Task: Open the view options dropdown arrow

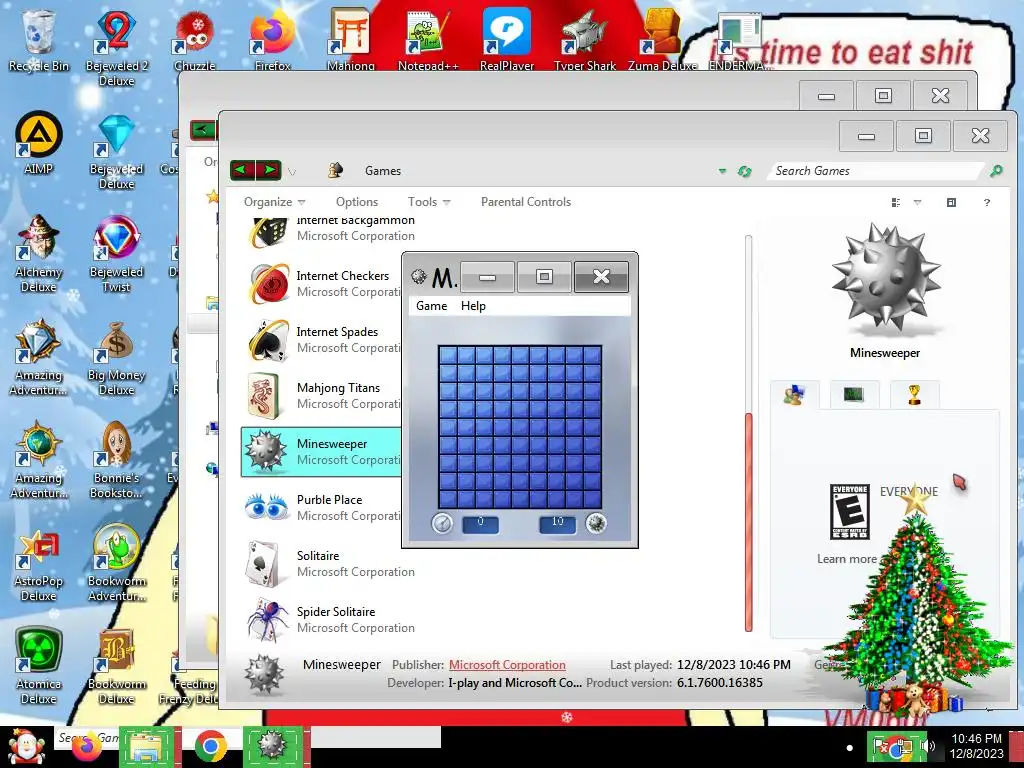Action: 918,202
